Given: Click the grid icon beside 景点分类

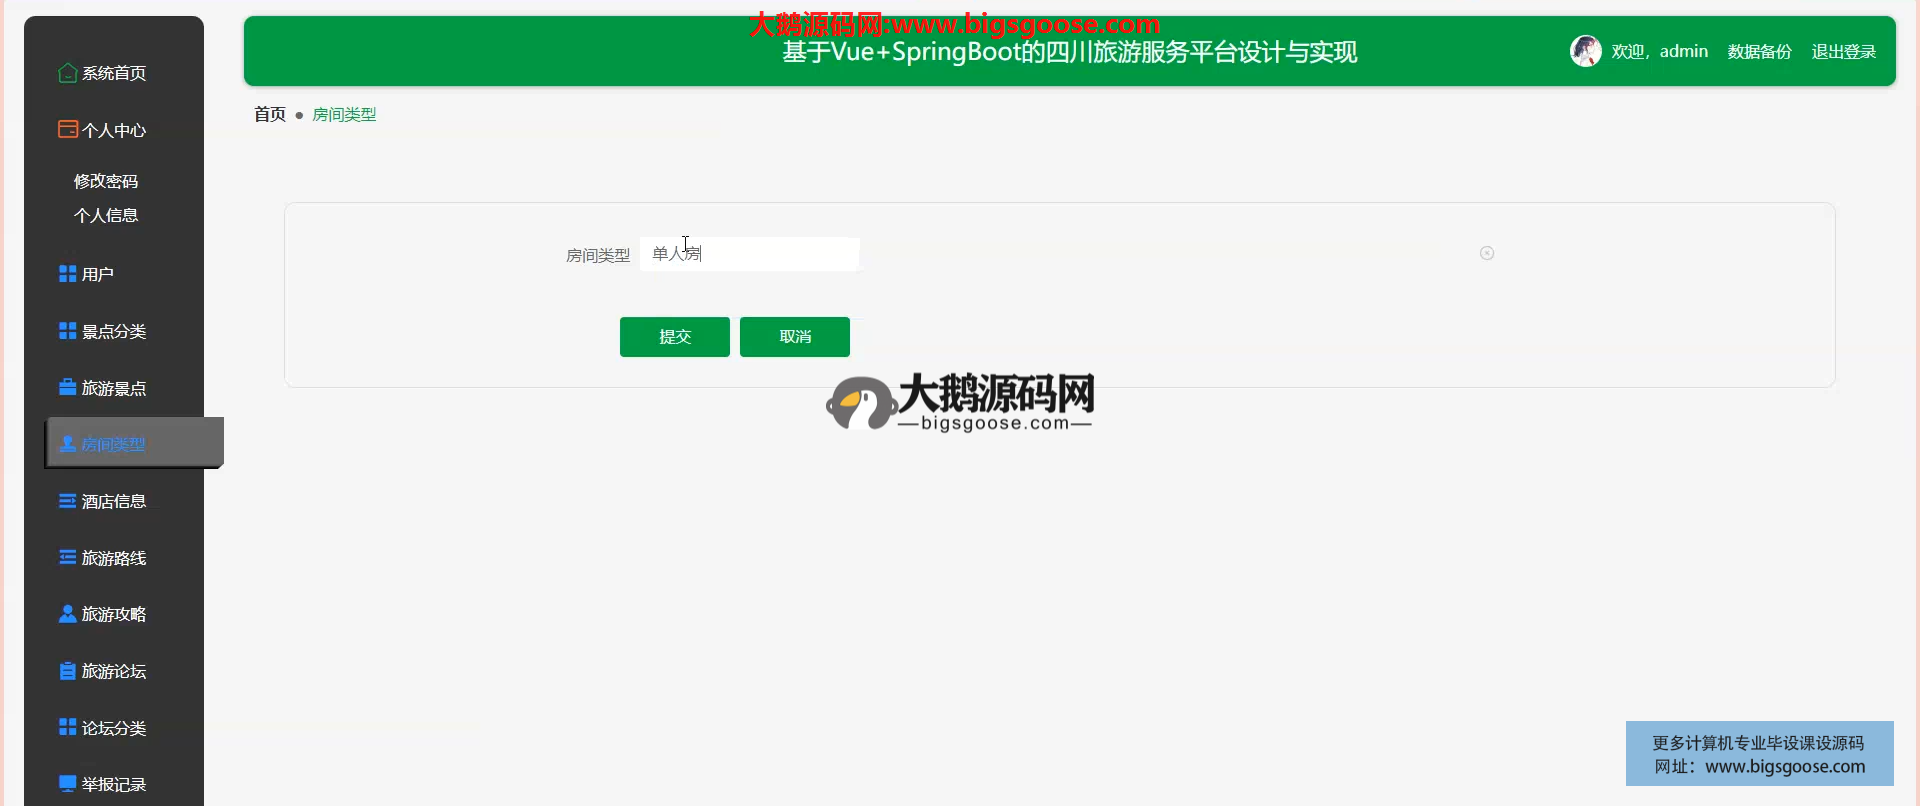Looking at the screenshot, I should pos(67,331).
